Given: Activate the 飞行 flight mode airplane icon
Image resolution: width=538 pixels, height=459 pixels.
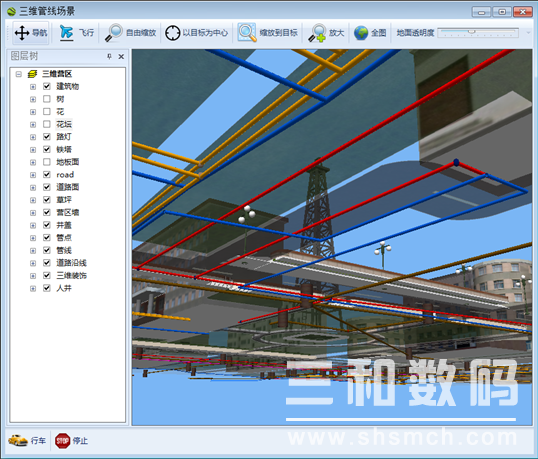Looking at the screenshot, I should [x=66, y=33].
